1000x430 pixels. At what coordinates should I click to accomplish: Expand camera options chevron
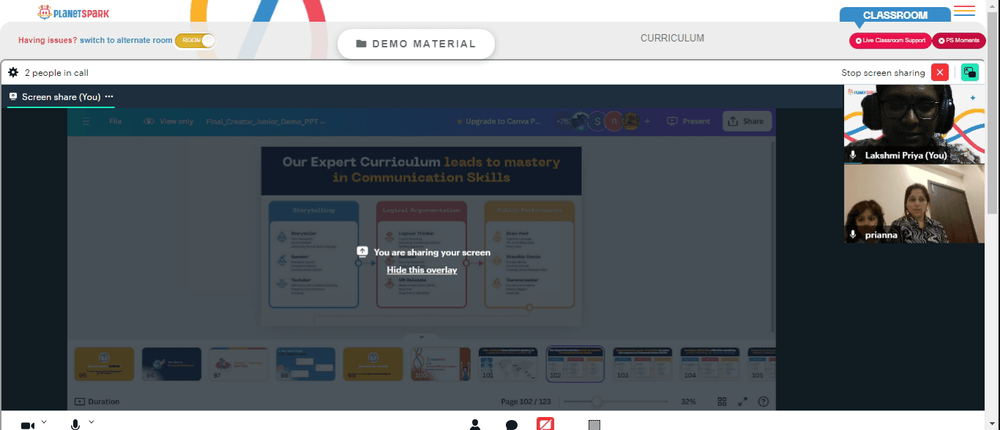click(x=44, y=422)
